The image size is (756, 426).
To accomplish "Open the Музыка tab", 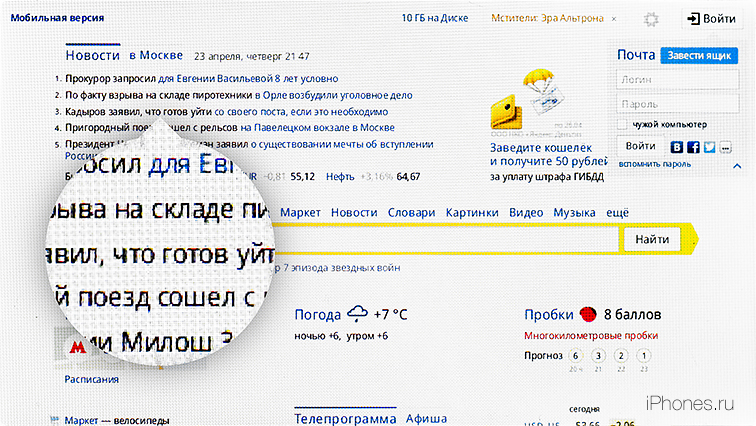I will coord(574,213).
